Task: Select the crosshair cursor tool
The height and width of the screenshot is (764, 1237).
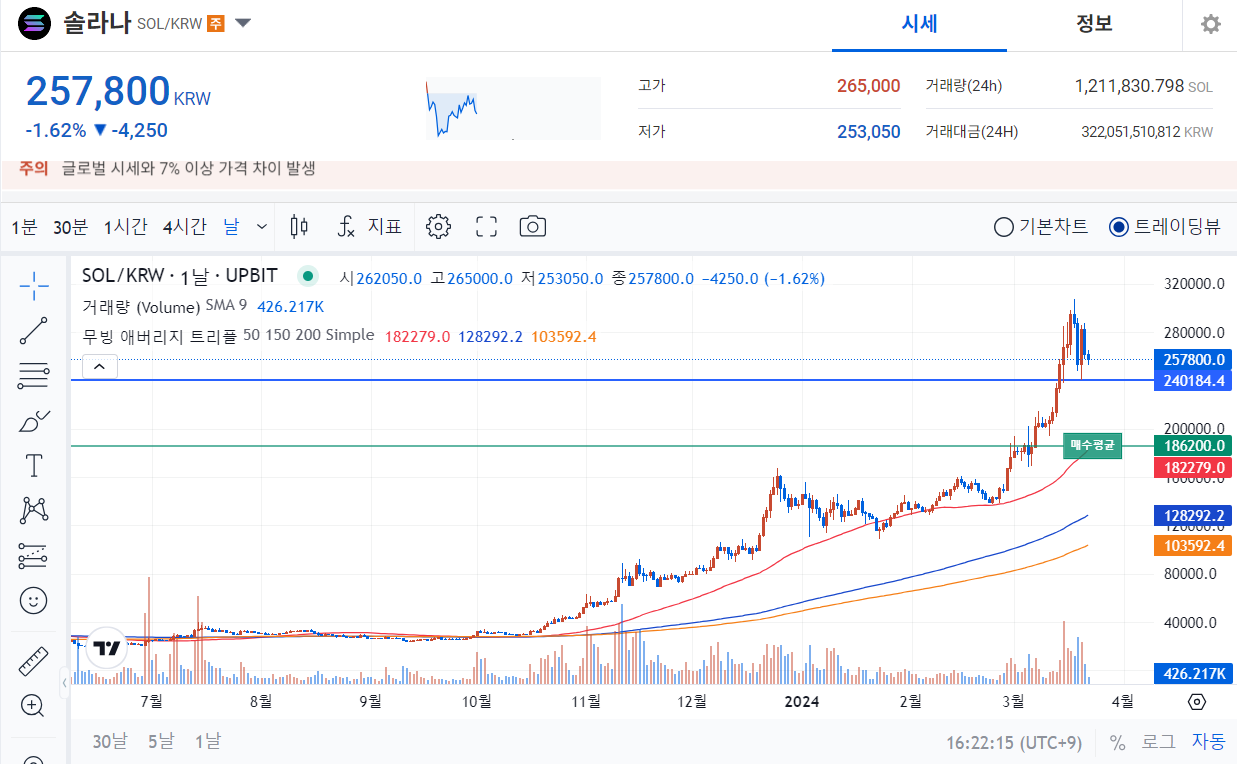Action: tap(34, 285)
